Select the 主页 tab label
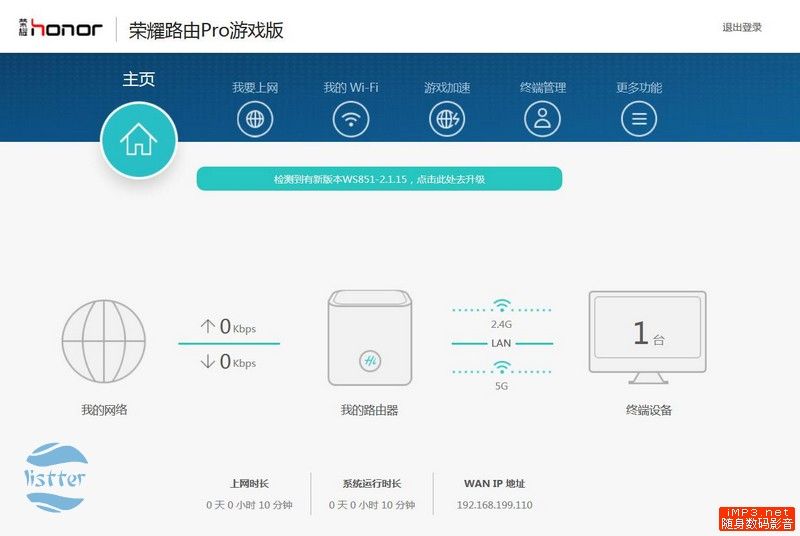The image size is (800, 536). click(138, 79)
